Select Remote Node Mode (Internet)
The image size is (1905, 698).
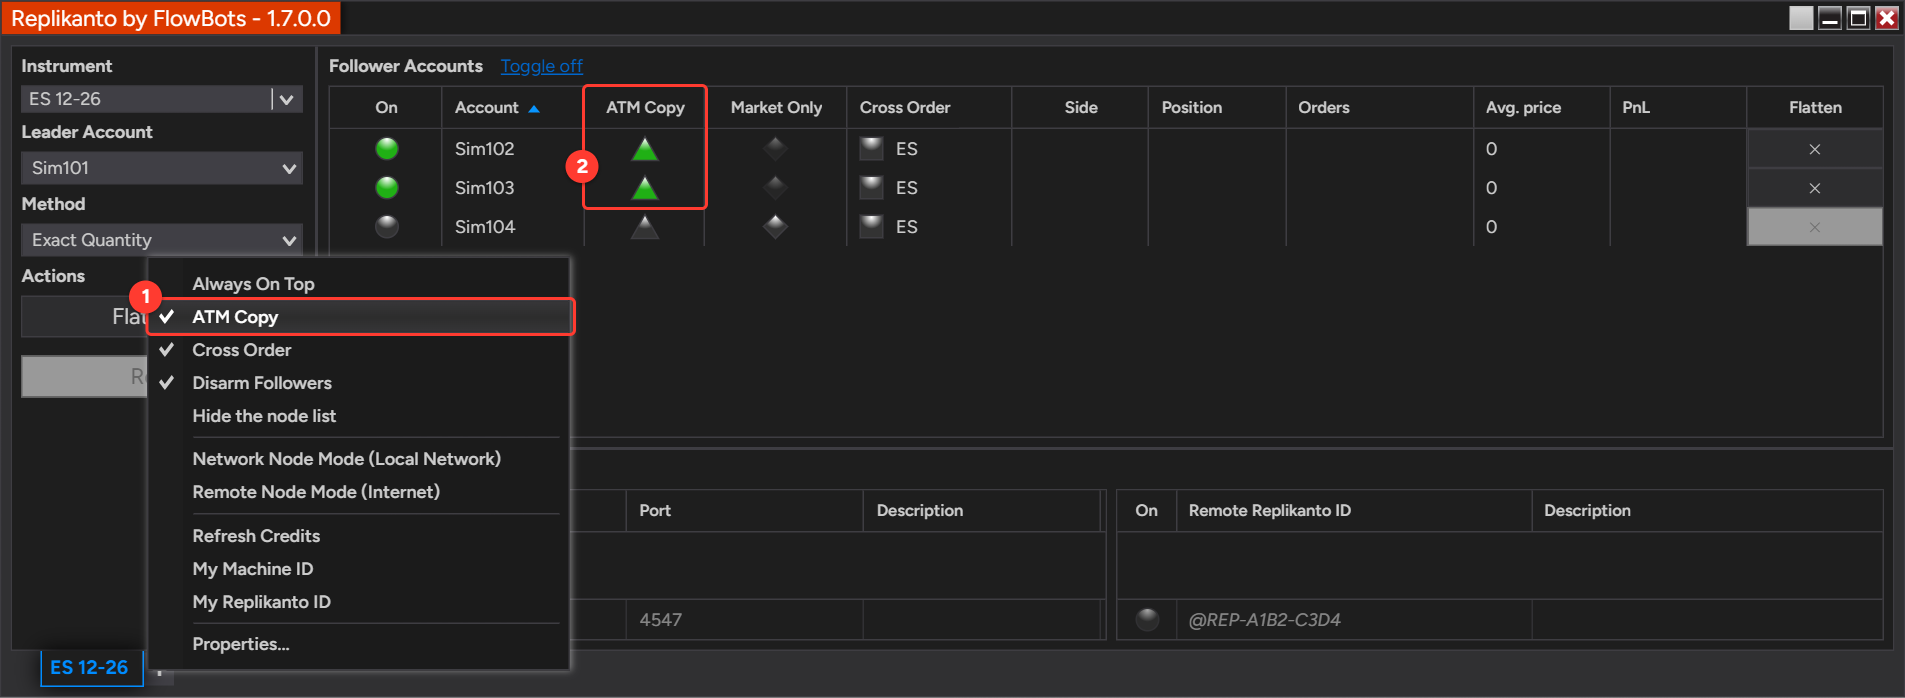click(358, 492)
